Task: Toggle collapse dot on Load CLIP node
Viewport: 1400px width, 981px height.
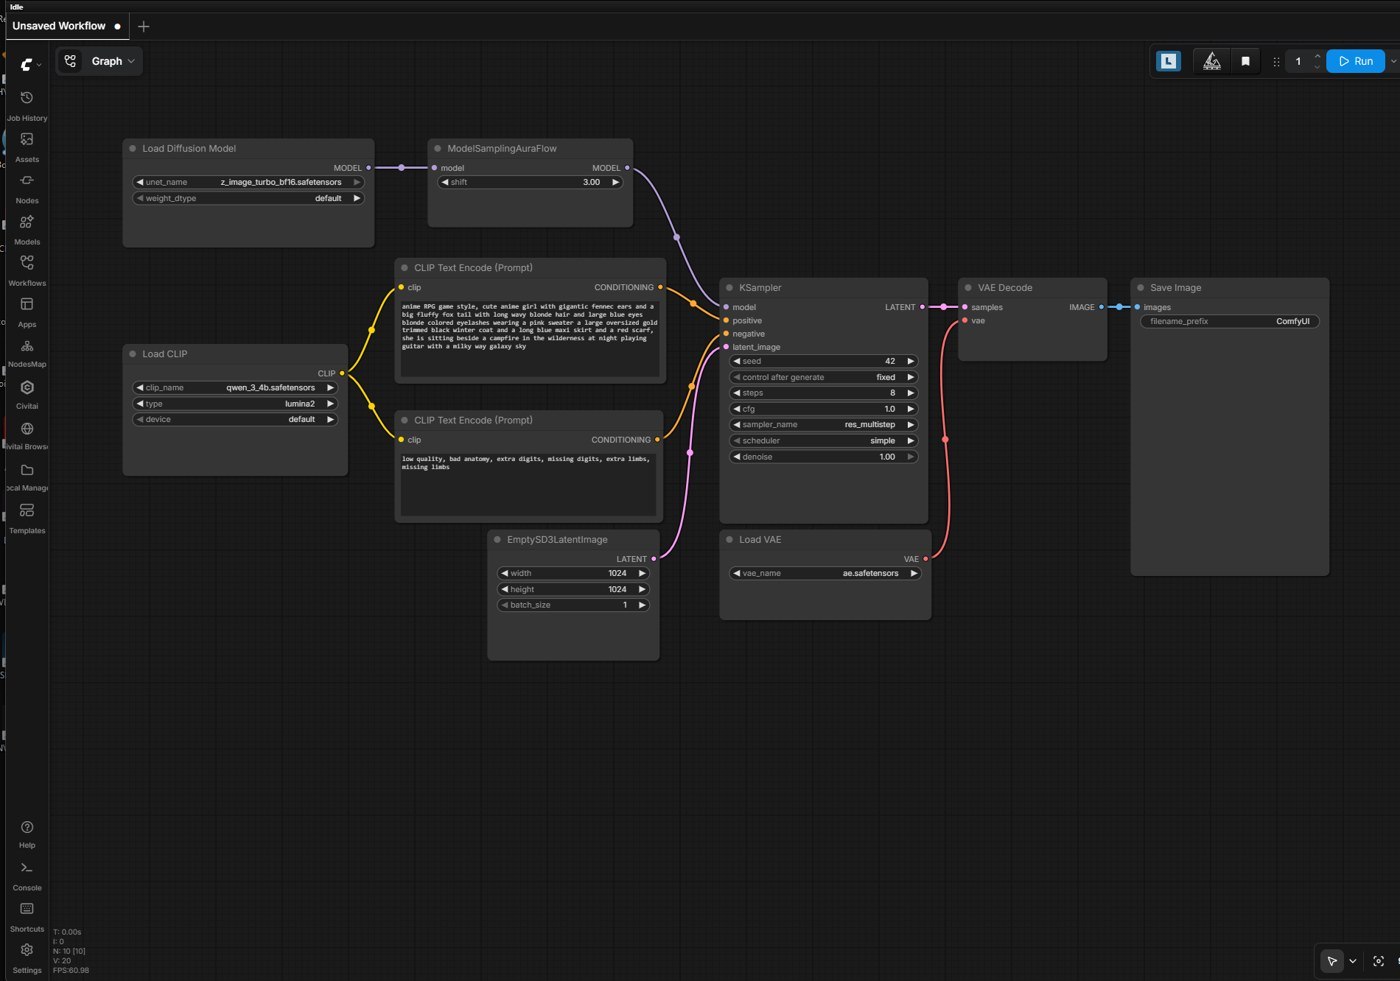Action: (132, 354)
